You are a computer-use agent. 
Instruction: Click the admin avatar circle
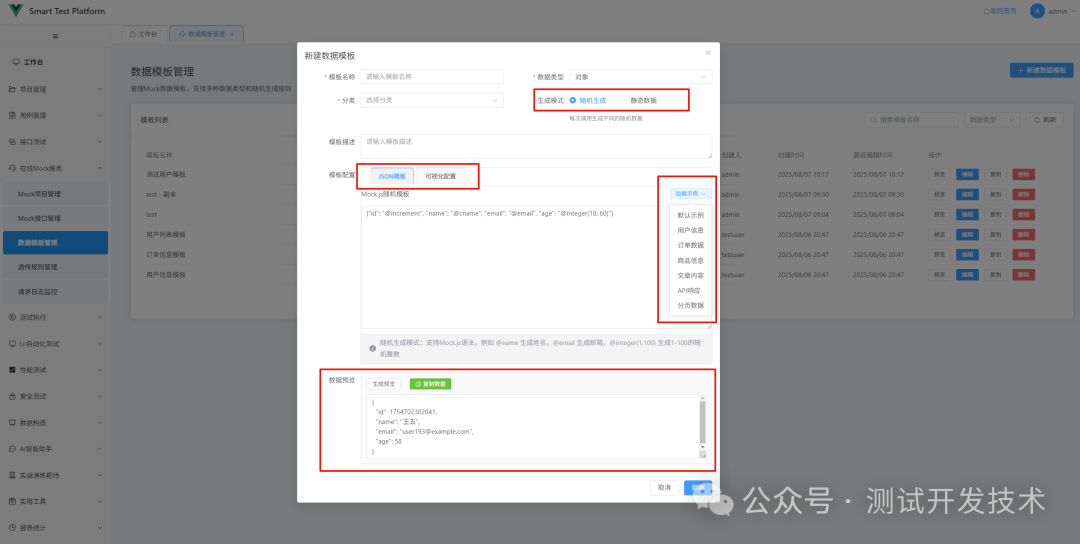pos(1037,11)
